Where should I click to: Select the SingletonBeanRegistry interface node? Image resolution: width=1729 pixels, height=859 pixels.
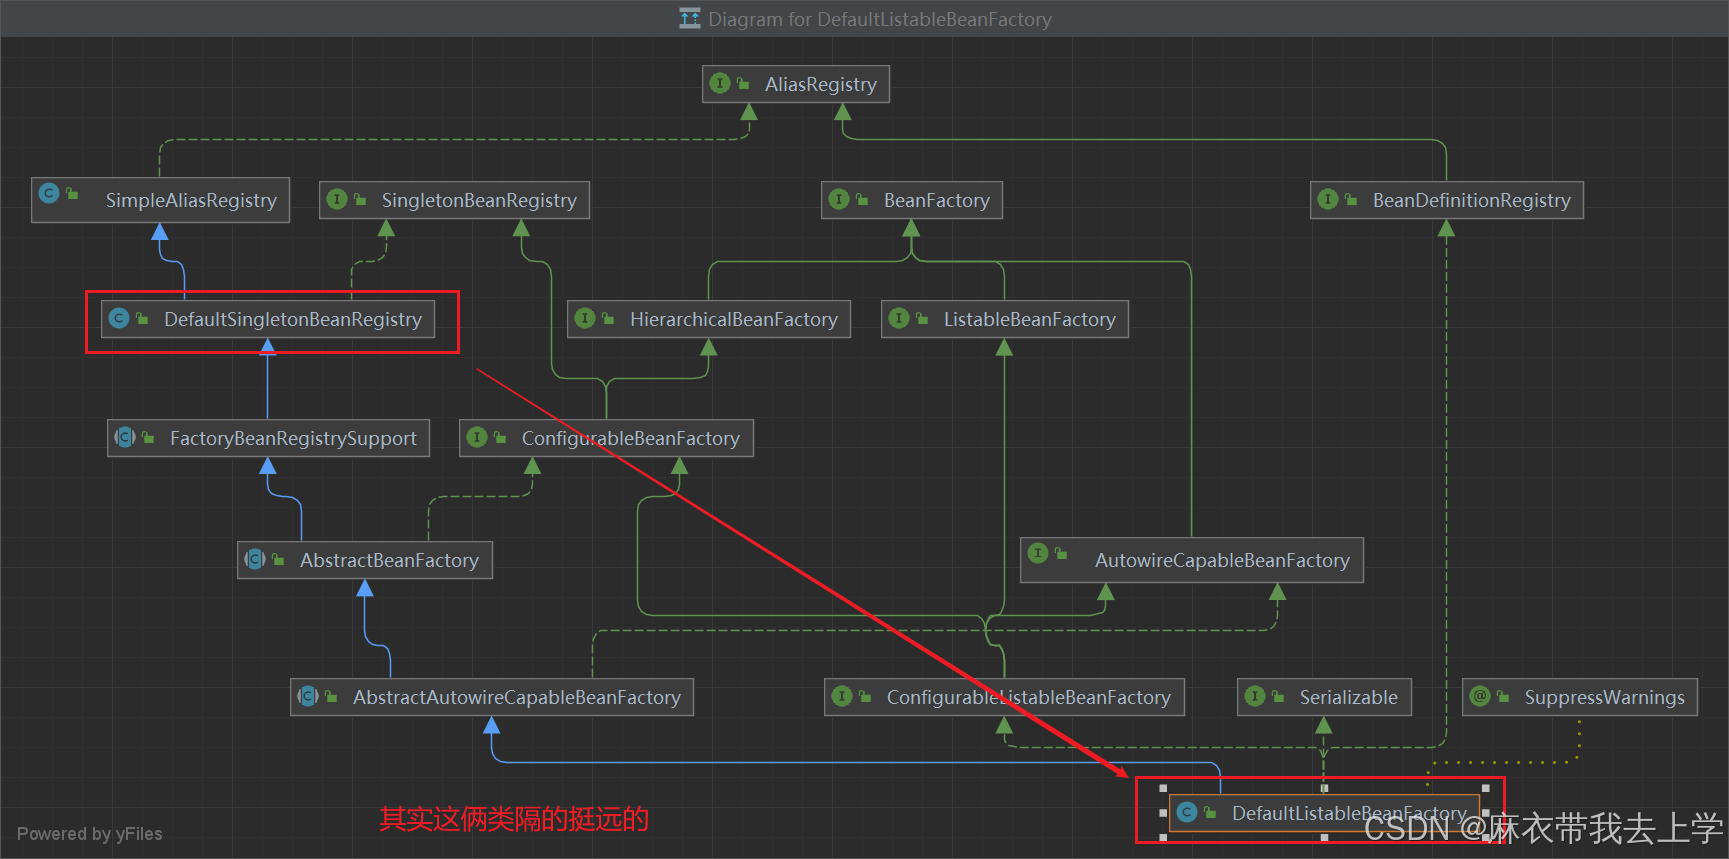pos(455,200)
